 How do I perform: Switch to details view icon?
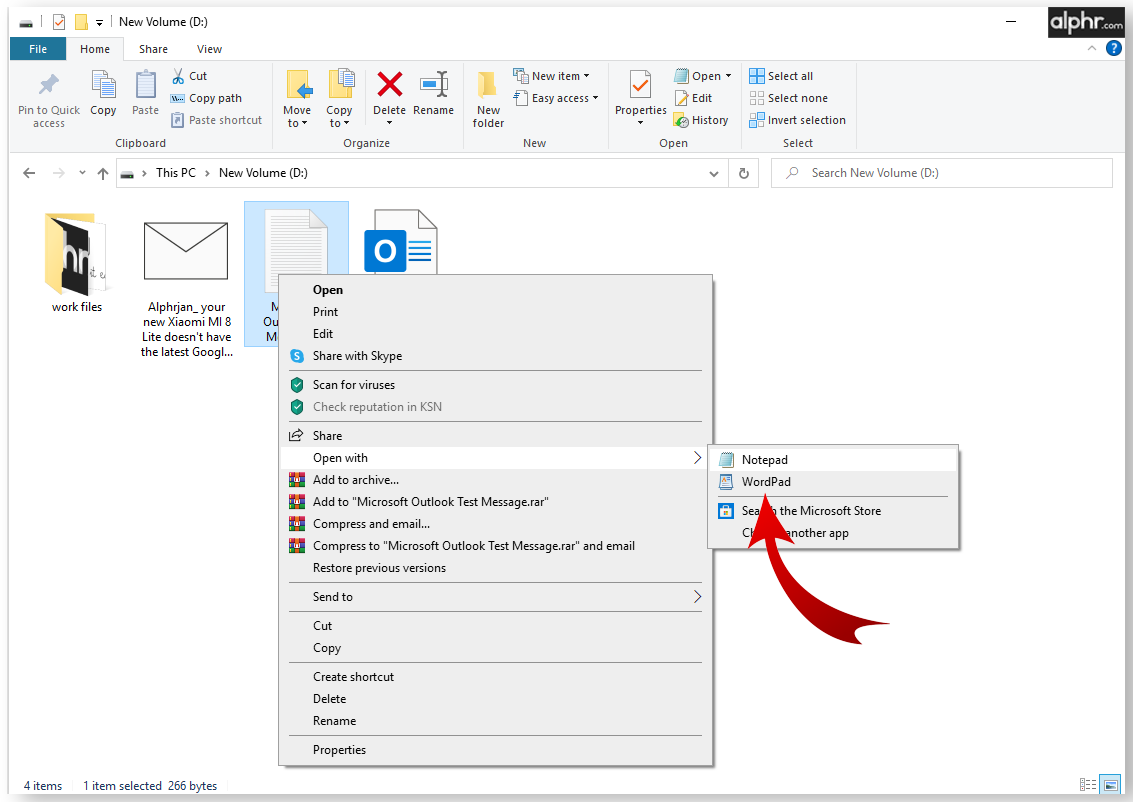(x=1087, y=785)
